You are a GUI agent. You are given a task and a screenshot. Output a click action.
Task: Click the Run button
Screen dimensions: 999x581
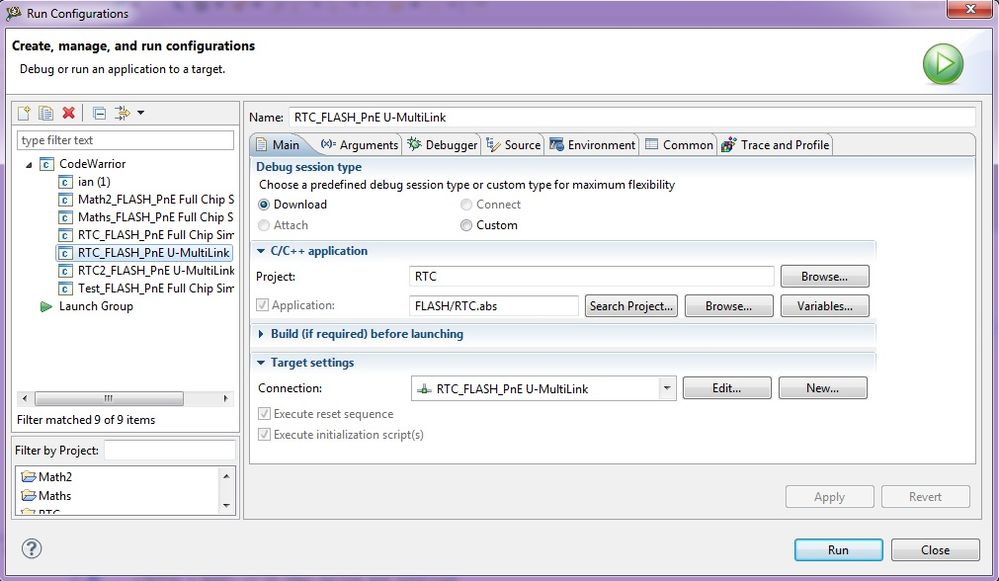pyautogui.click(x=838, y=549)
